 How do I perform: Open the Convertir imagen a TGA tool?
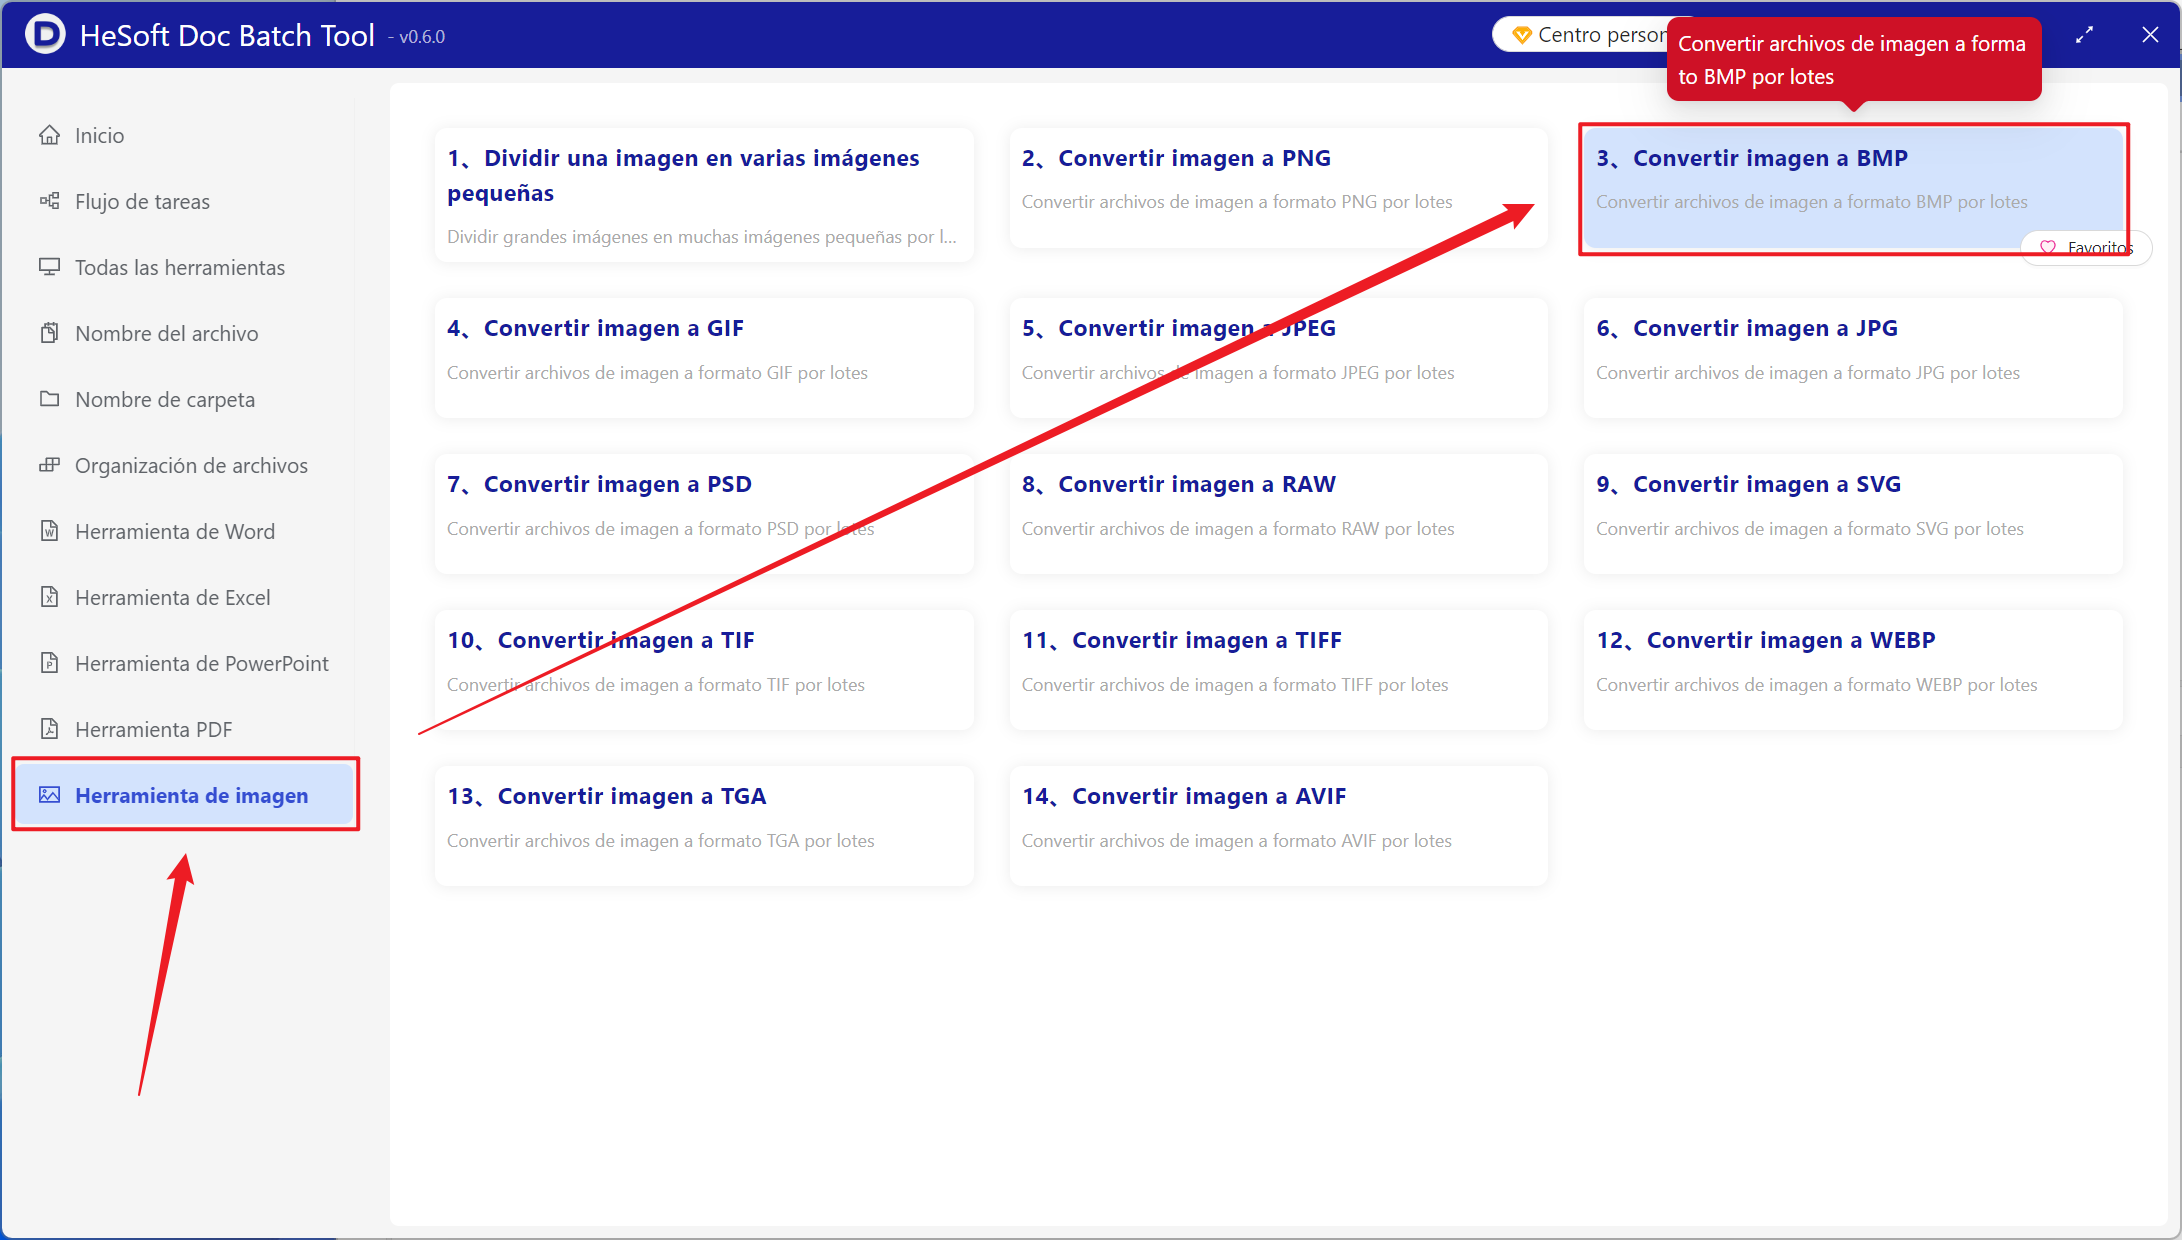click(704, 826)
